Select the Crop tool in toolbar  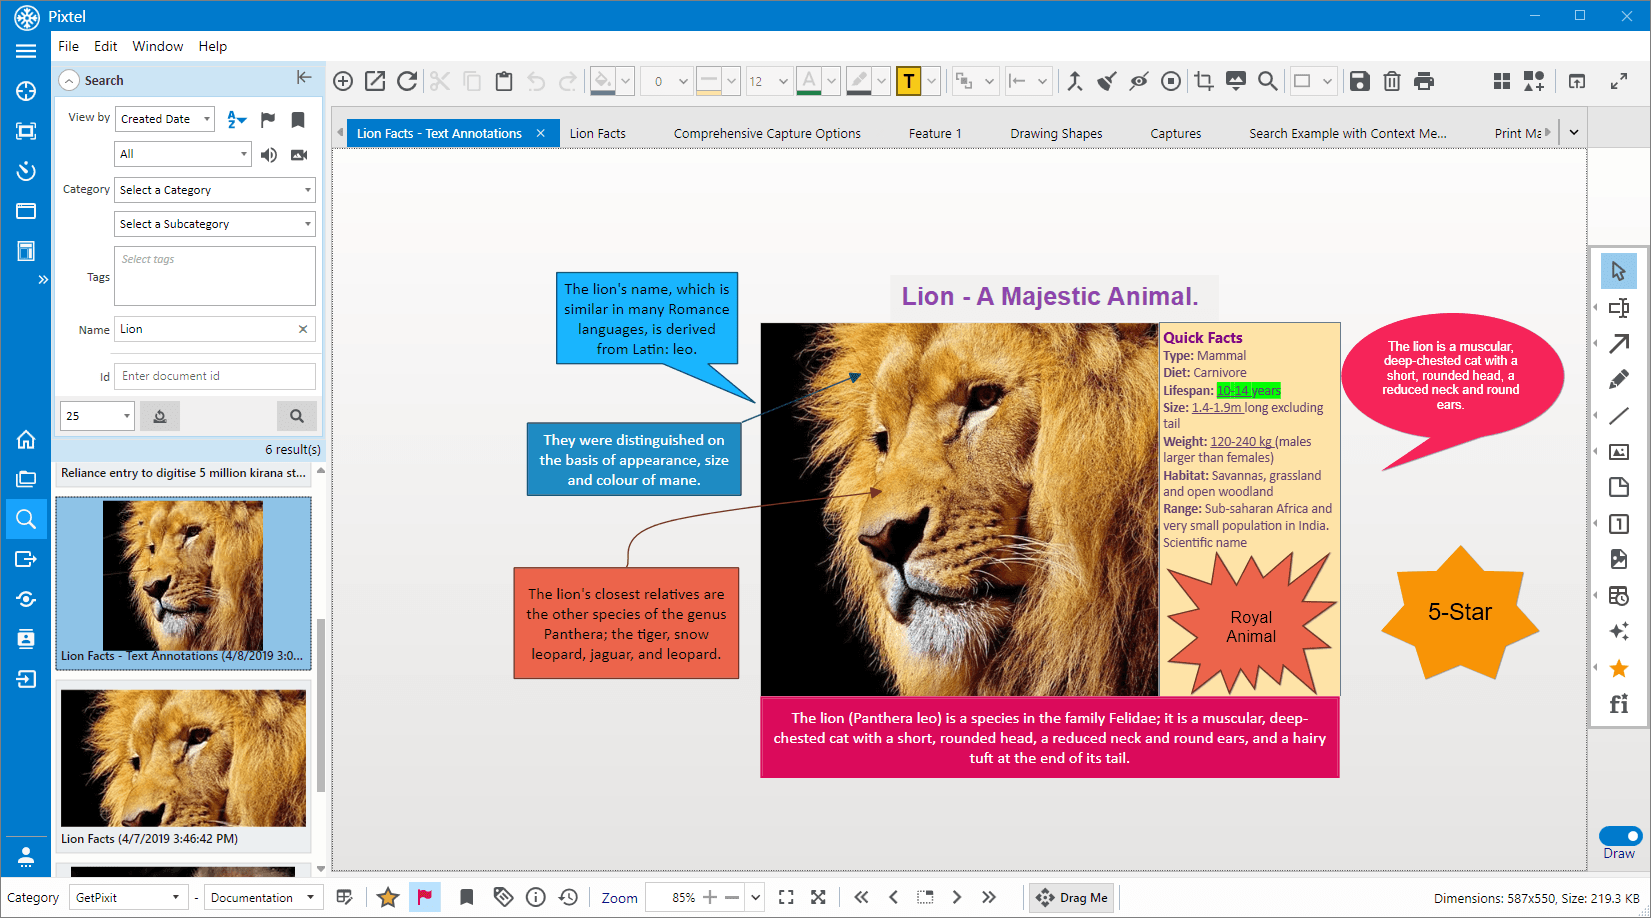[x=1204, y=81]
